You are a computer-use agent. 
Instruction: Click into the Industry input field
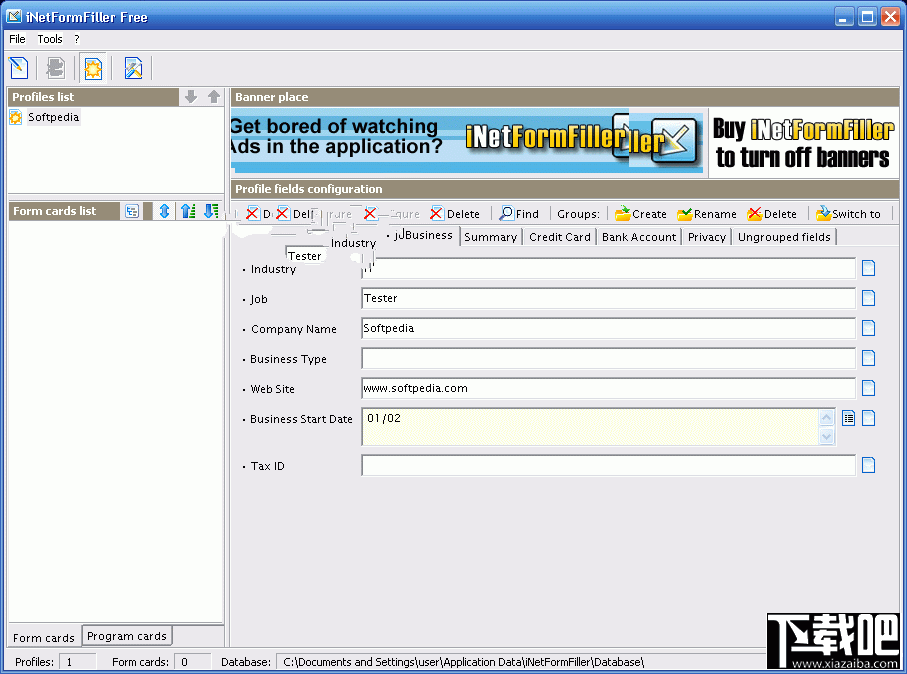[608, 268]
